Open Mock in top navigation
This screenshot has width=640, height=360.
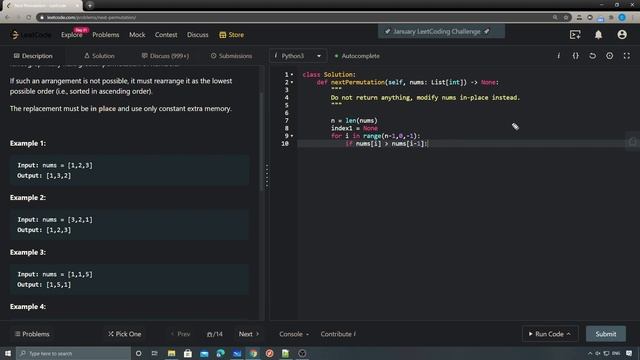tap(137, 35)
